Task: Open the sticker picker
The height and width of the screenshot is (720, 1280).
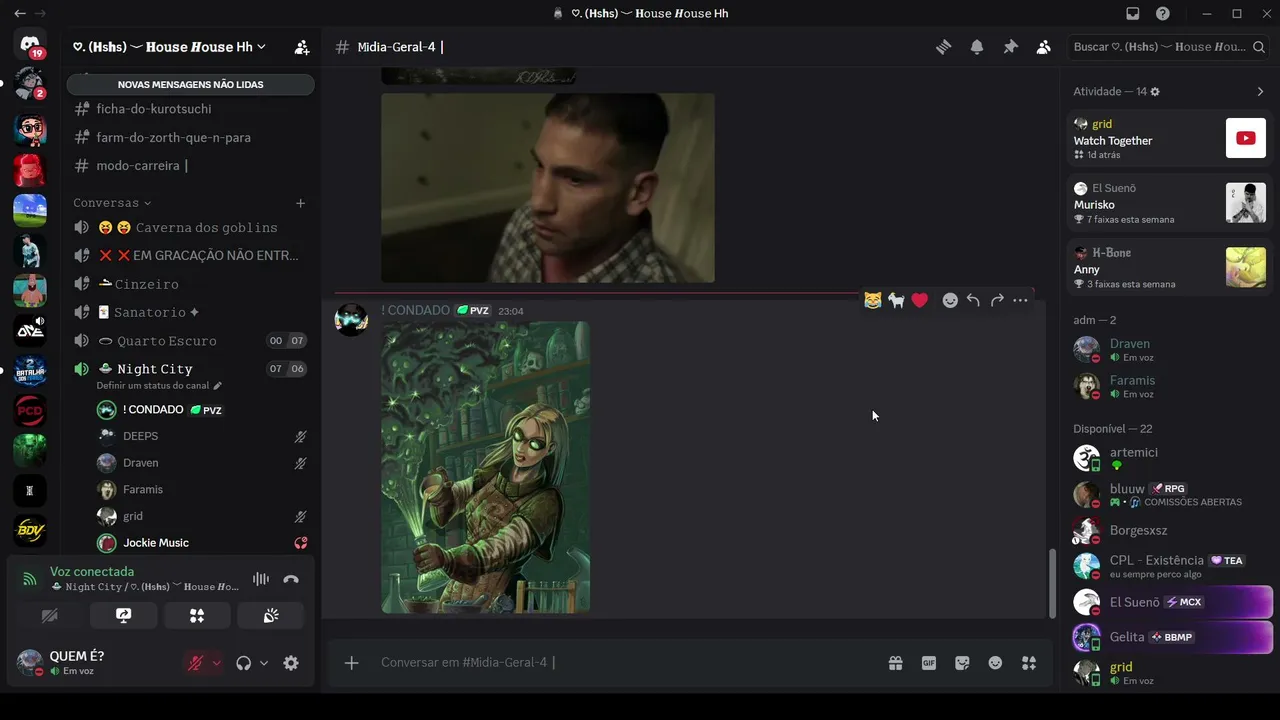Action: click(962, 663)
